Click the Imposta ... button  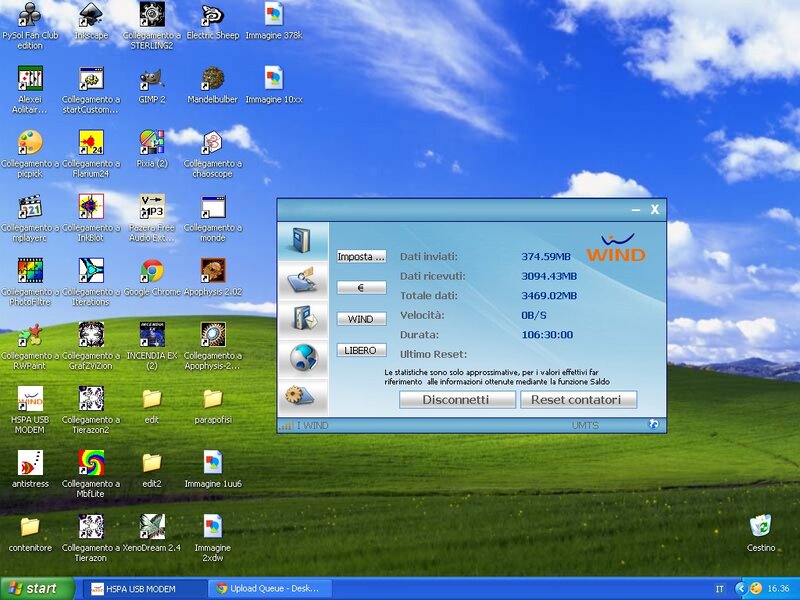(x=361, y=257)
